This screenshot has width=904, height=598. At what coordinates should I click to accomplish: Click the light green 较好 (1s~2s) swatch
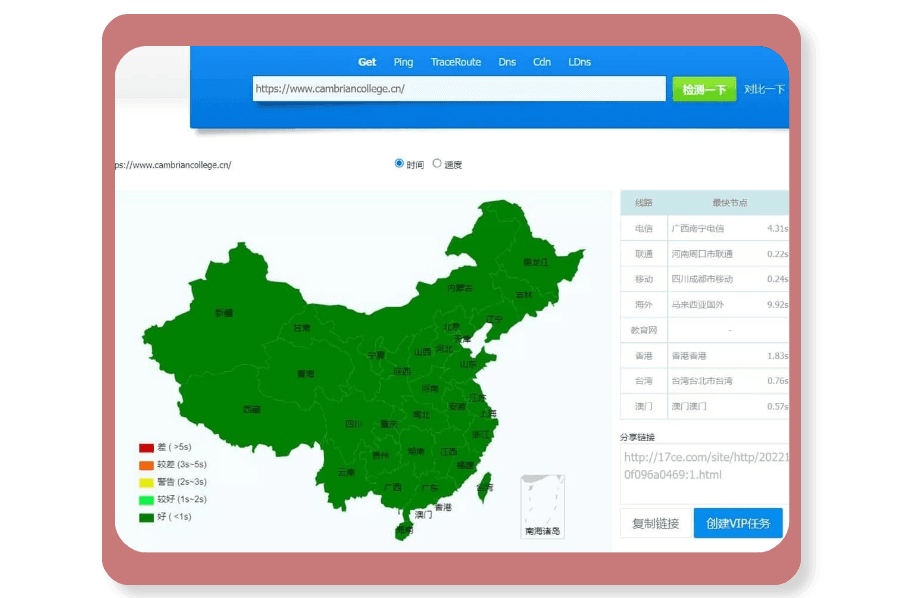coord(146,499)
